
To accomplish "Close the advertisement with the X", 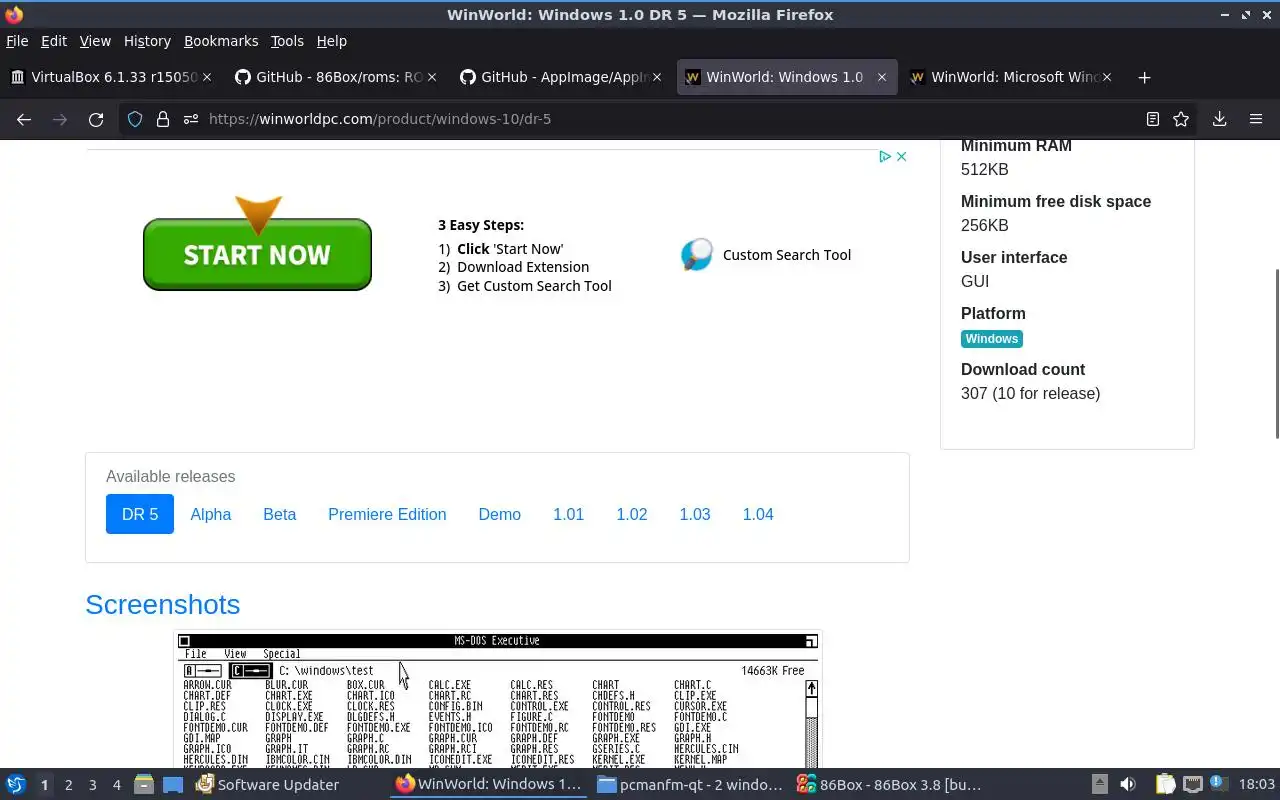I will (901, 157).
